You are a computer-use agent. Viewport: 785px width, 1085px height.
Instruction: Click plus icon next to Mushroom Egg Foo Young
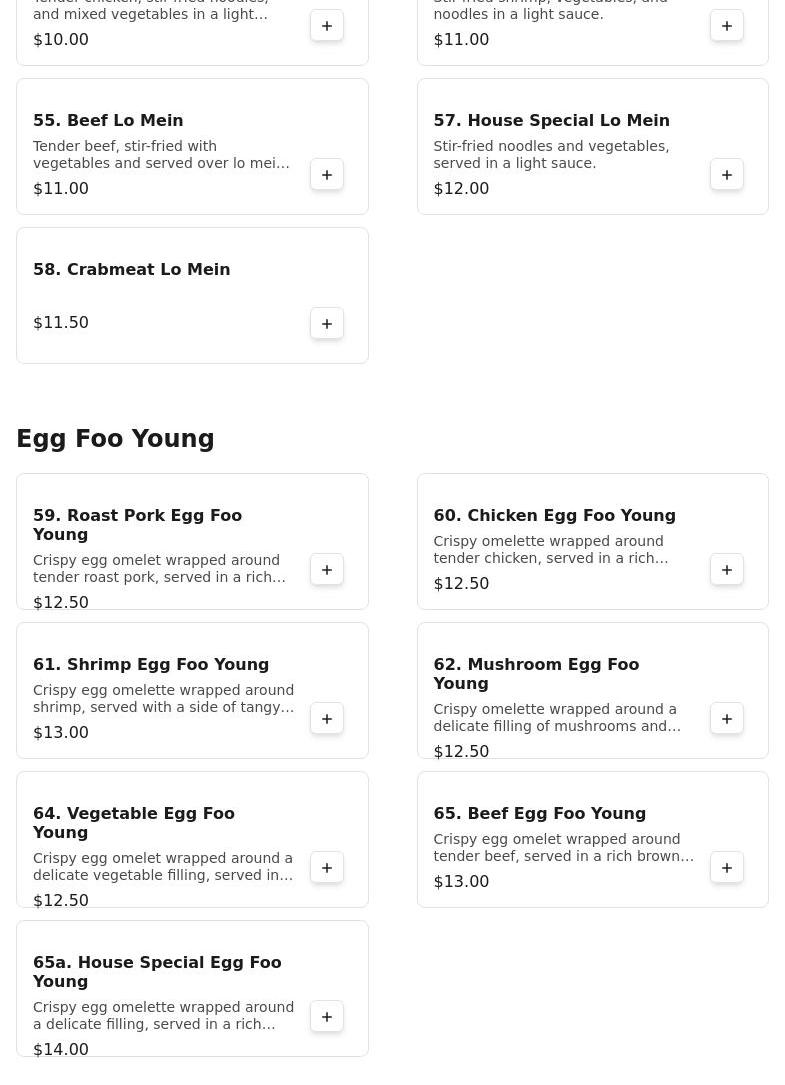[727, 719]
